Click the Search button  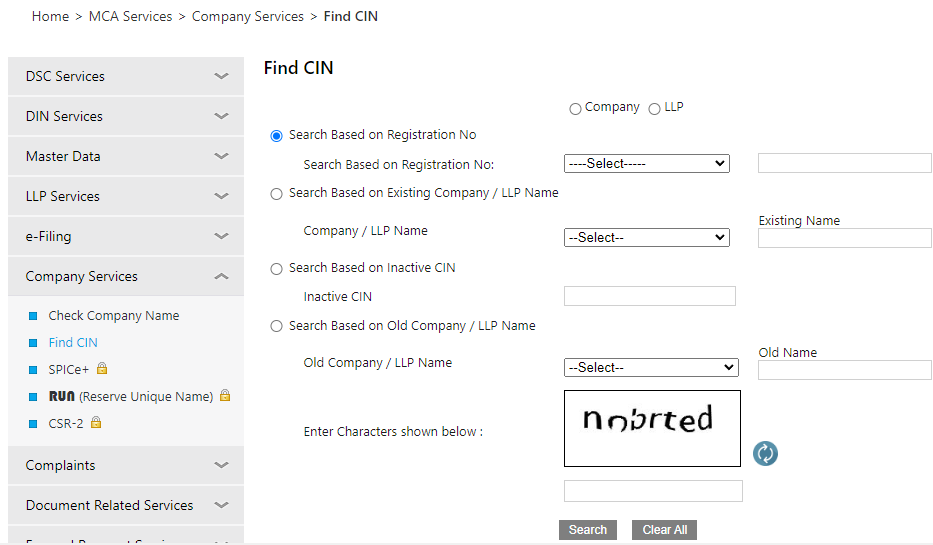(588, 530)
